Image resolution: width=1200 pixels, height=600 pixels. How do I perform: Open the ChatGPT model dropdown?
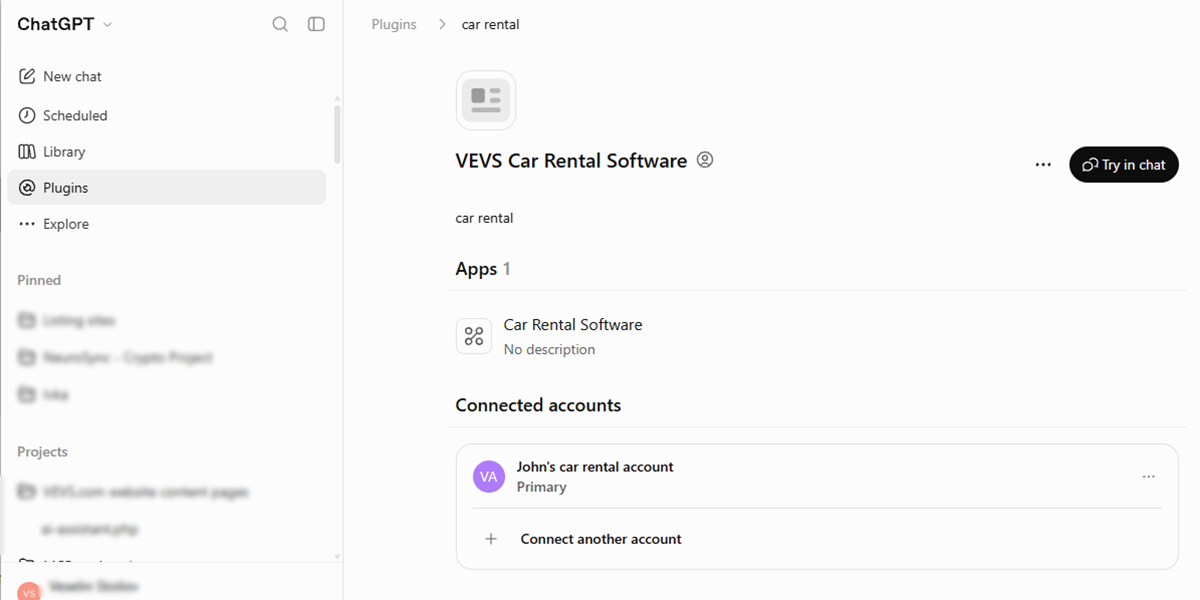tap(64, 24)
